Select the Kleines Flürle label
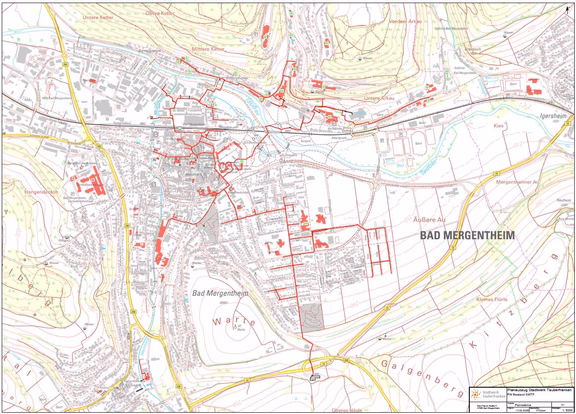 coord(492,299)
